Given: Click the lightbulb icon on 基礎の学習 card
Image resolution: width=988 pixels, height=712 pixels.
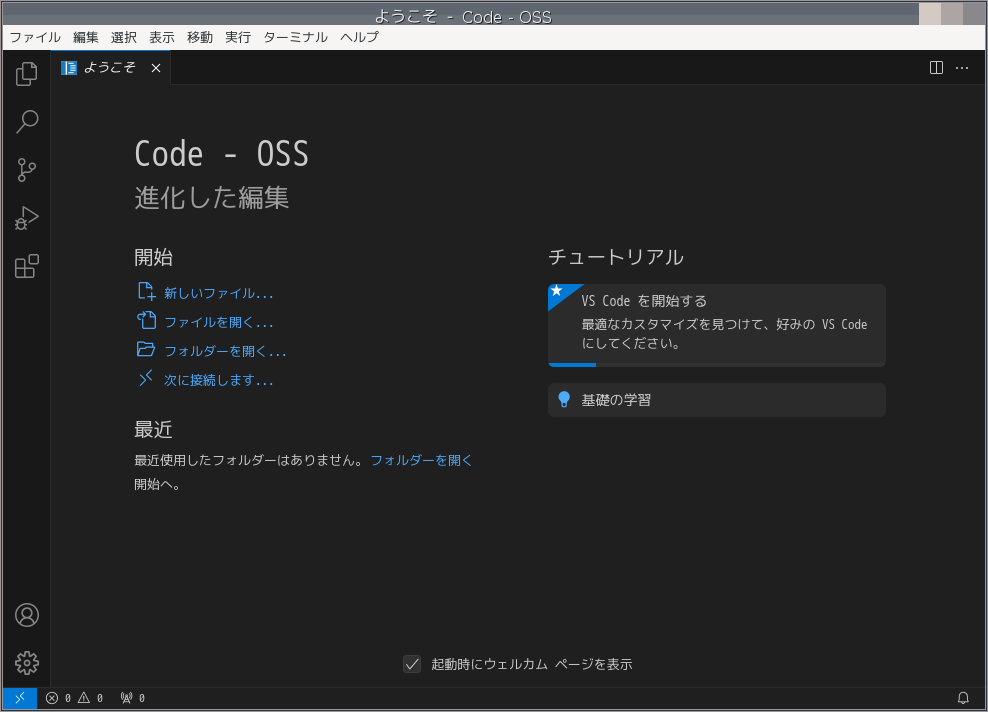Looking at the screenshot, I should 564,399.
